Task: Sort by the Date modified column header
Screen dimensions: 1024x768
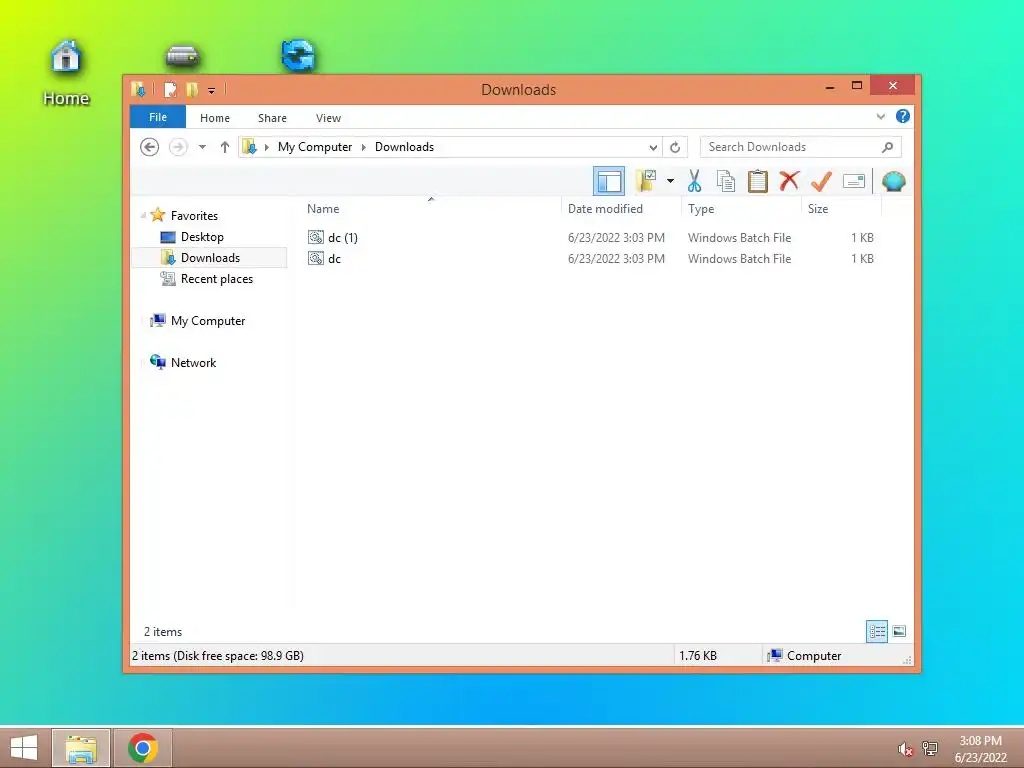Action: pyautogui.click(x=621, y=209)
